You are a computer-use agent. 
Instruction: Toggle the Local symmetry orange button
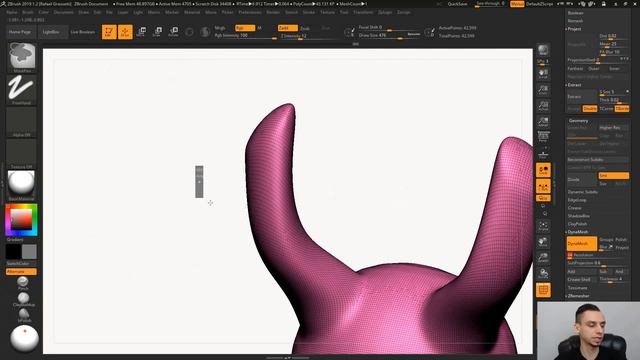543,170
